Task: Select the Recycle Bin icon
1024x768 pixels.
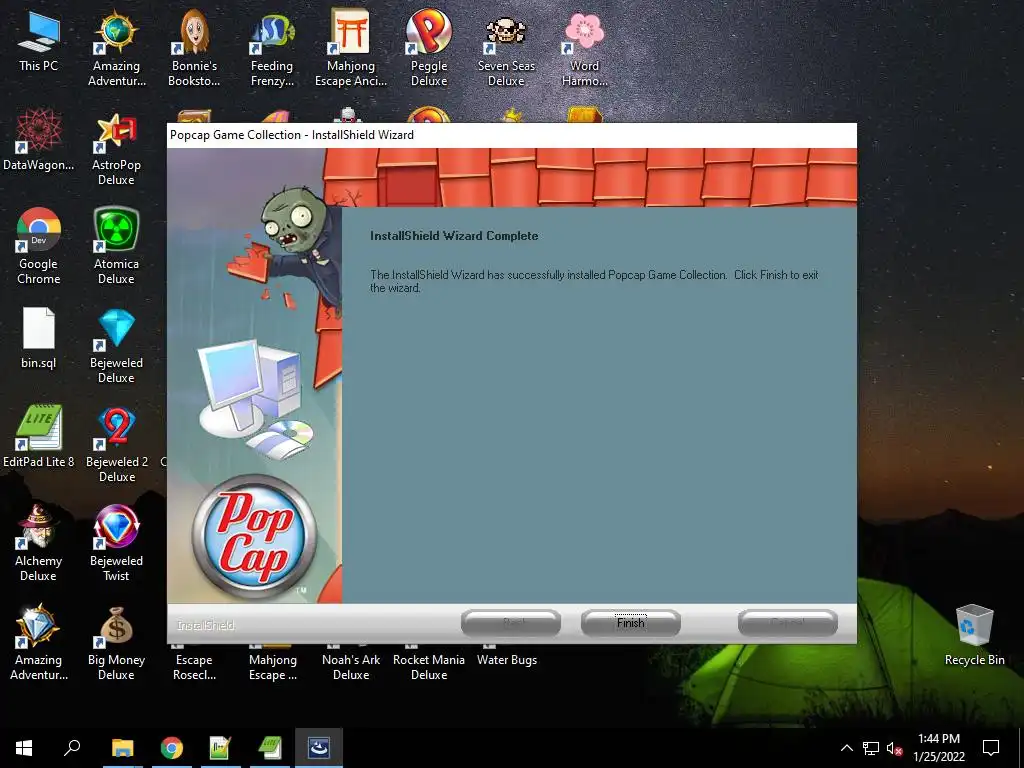Action: click(974, 635)
